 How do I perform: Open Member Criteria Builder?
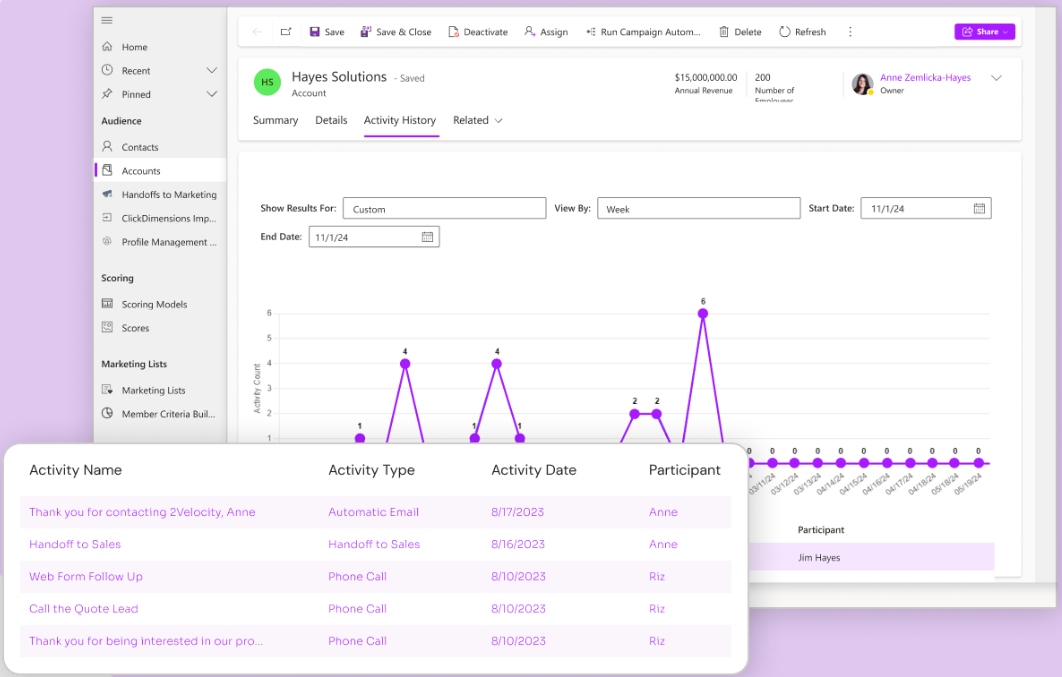pyautogui.click(x=168, y=414)
